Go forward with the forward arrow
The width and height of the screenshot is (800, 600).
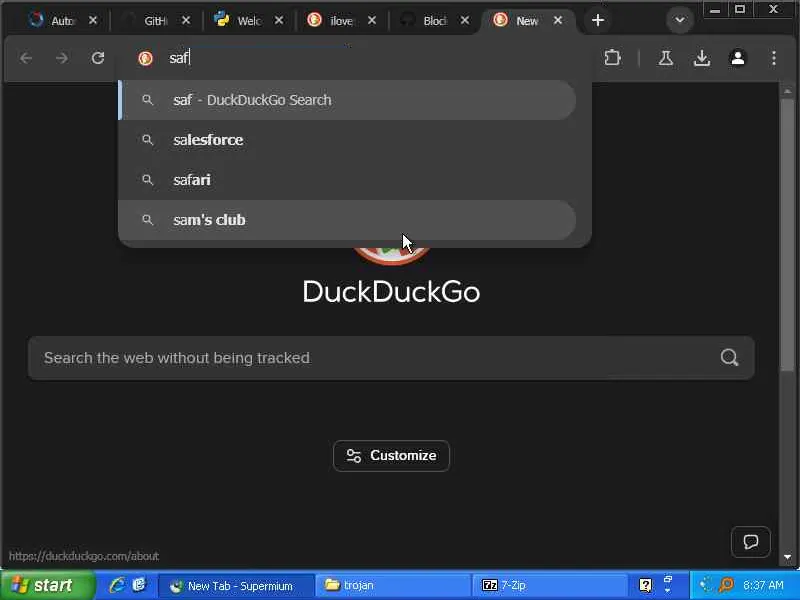(x=62, y=58)
